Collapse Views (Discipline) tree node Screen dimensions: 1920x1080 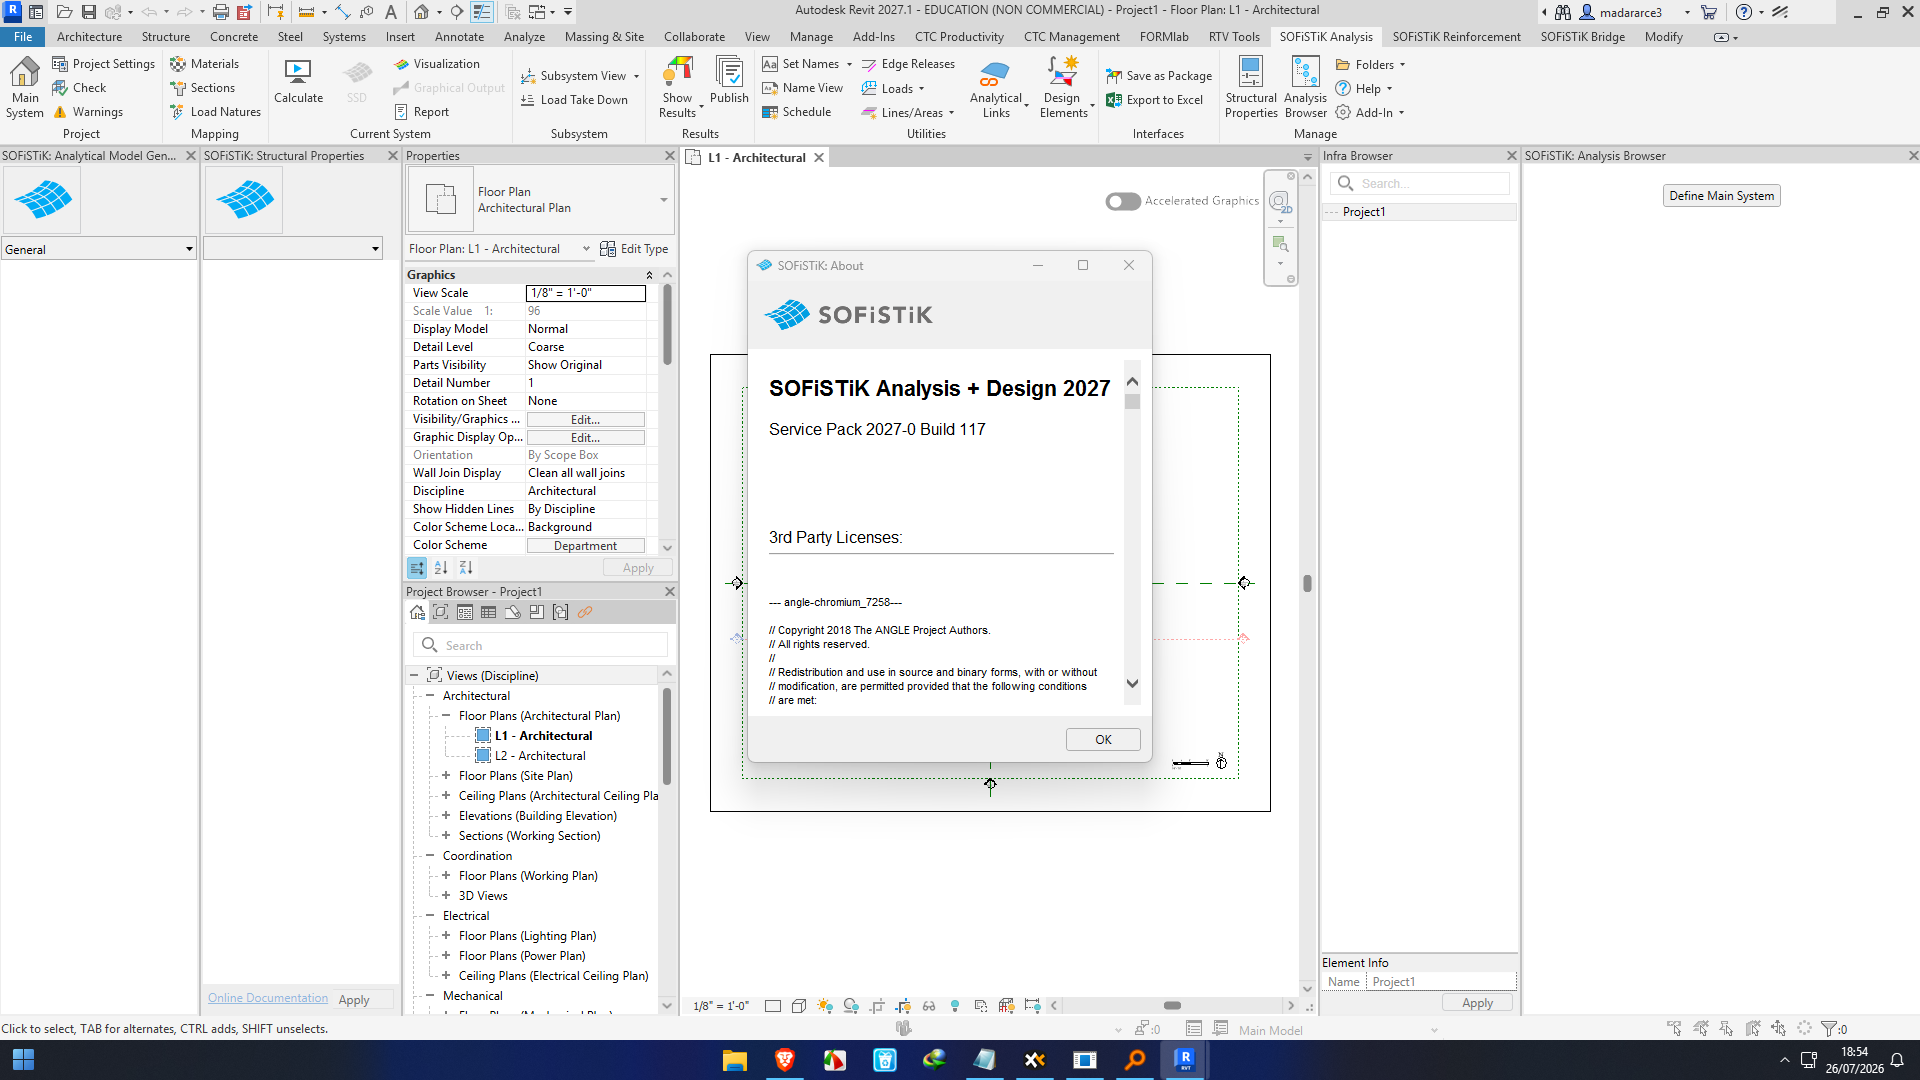pyautogui.click(x=414, y=676)
